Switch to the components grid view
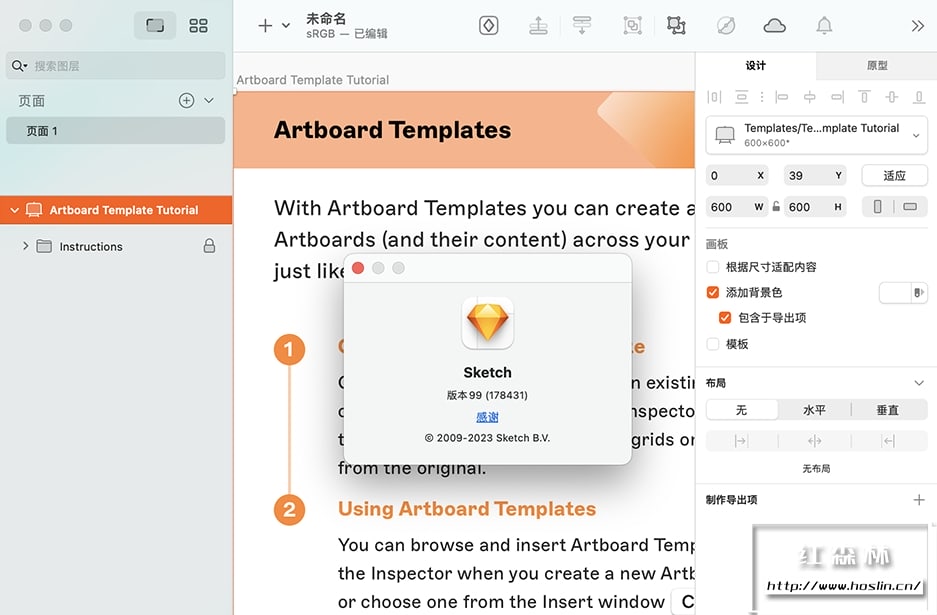This screenshot has width=937, height=615. click(198, 25)
